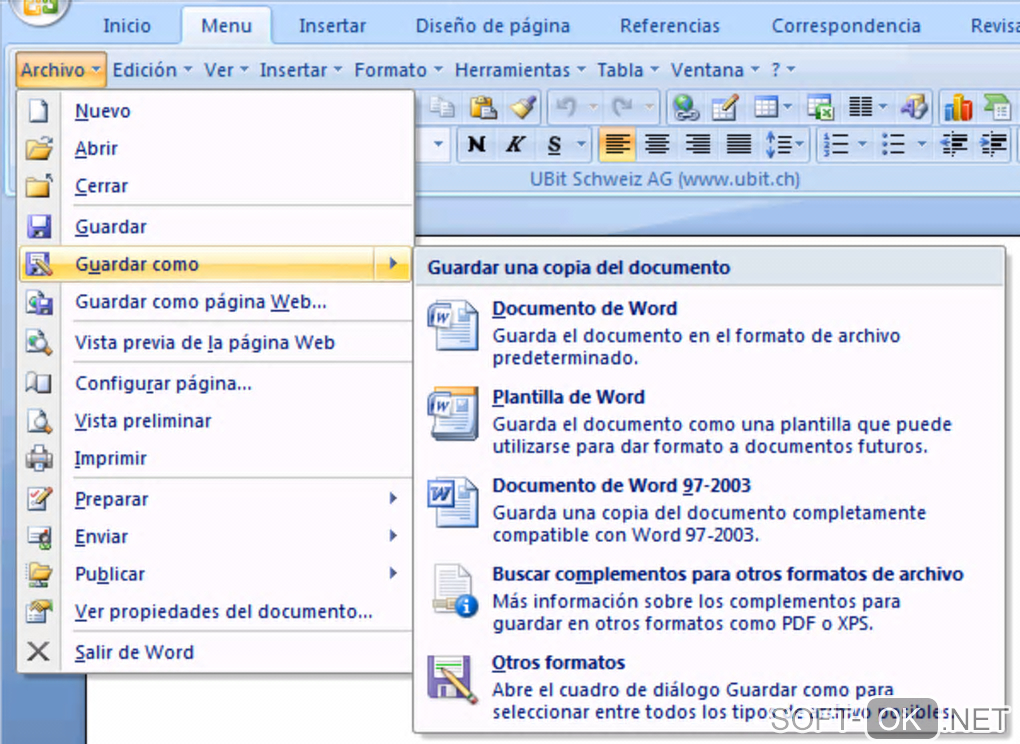This screenshot has height=744, width=1020.
Task: Toggle bold formatting with the N button
Action: pyautogui.click(x=476, y=144)
